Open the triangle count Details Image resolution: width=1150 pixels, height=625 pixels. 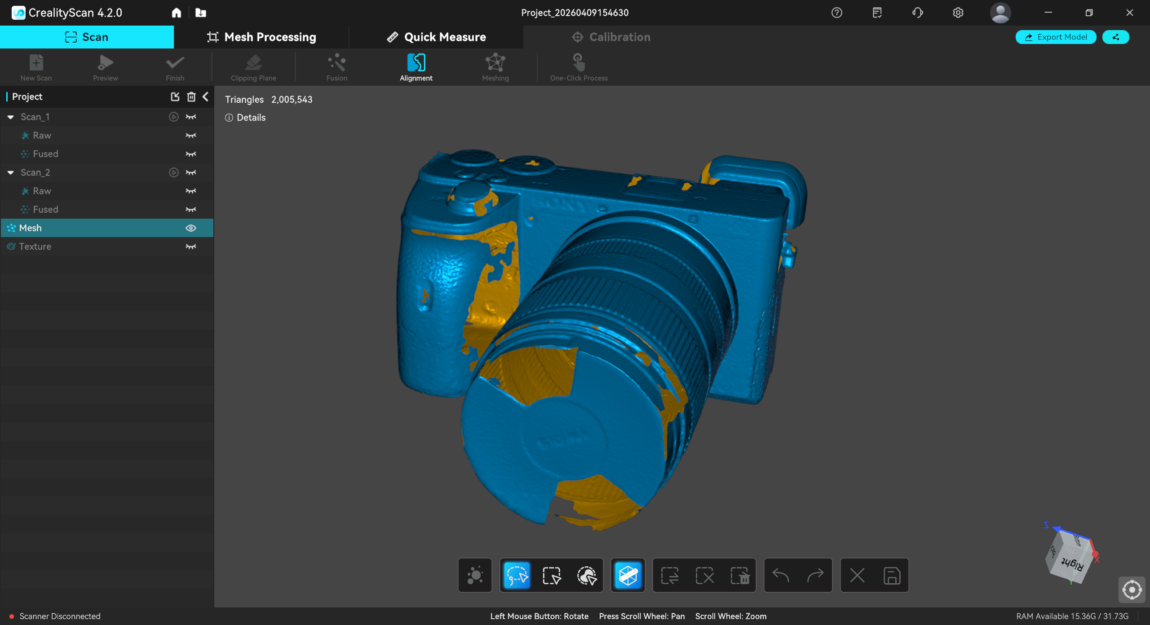tap(246, 118)
